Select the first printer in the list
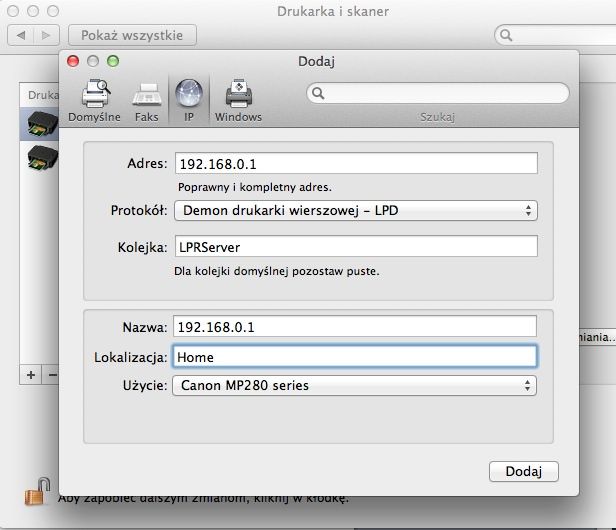This screenshot has width=616, height=530. pos(39,124)
